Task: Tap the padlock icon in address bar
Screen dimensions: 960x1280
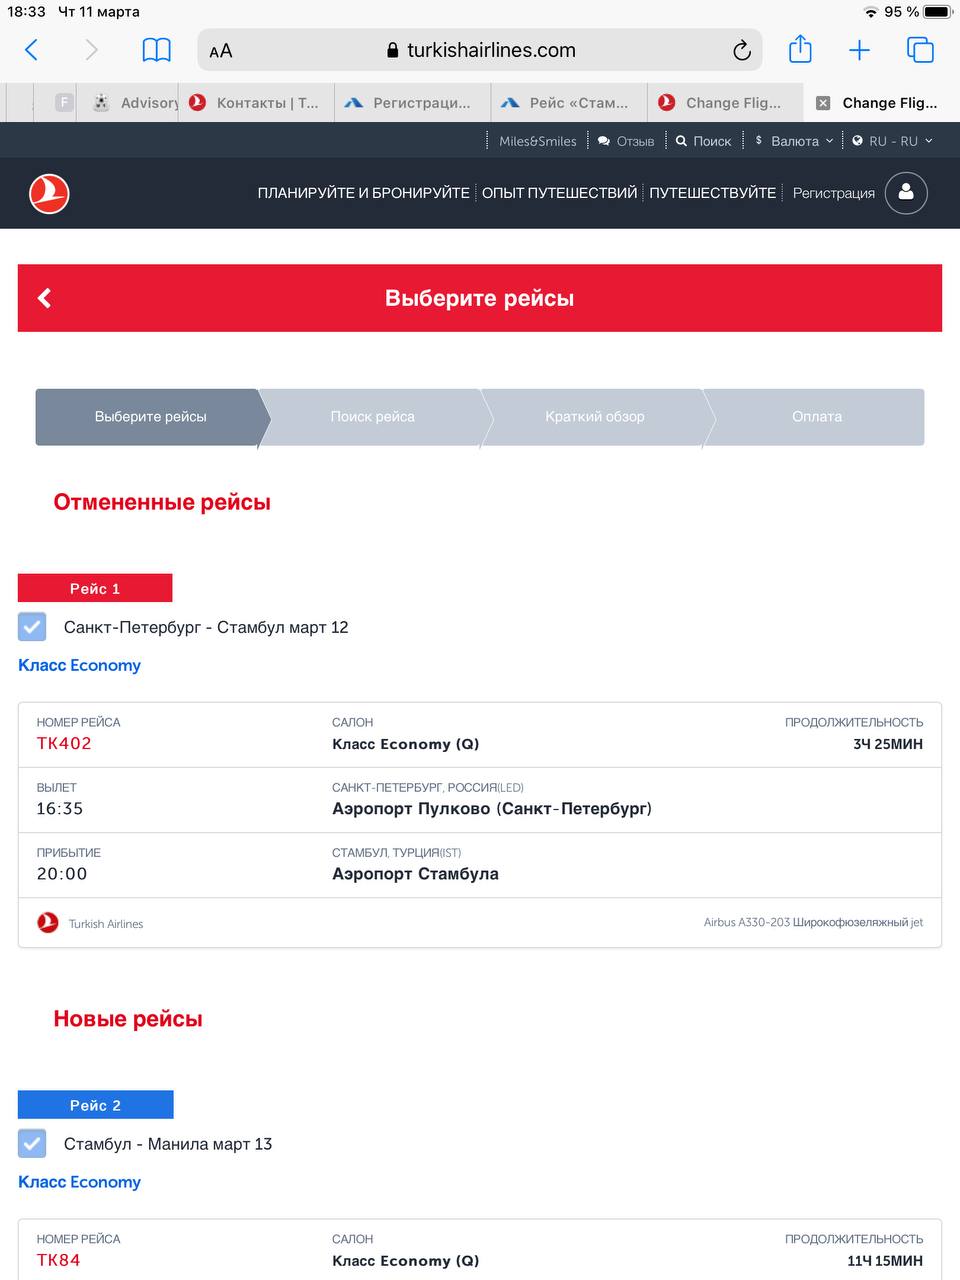Action: [x=393, y=51]
